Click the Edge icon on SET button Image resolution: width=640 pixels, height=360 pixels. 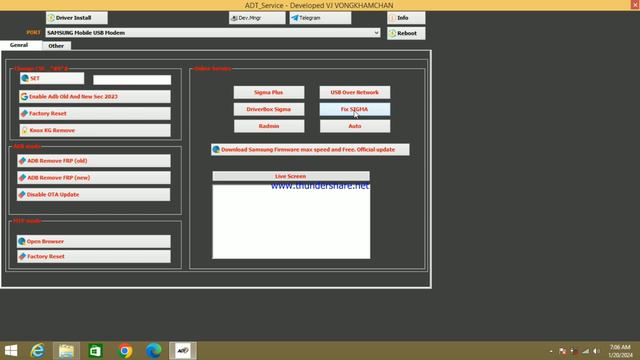pyautogui.click(x=25, y=78)
